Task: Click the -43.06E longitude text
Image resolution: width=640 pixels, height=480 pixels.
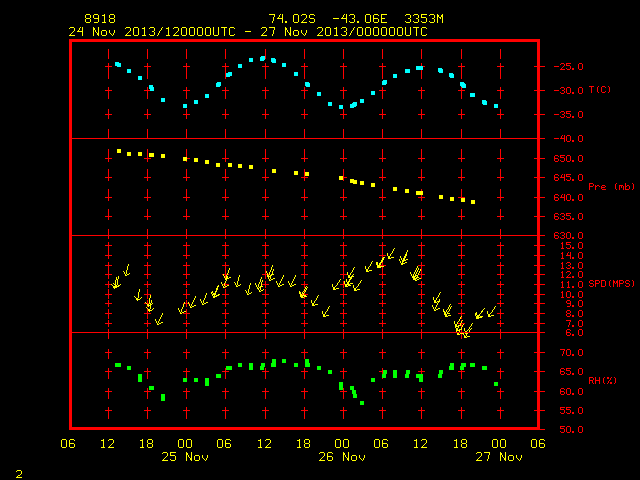Action: (360, 19)
